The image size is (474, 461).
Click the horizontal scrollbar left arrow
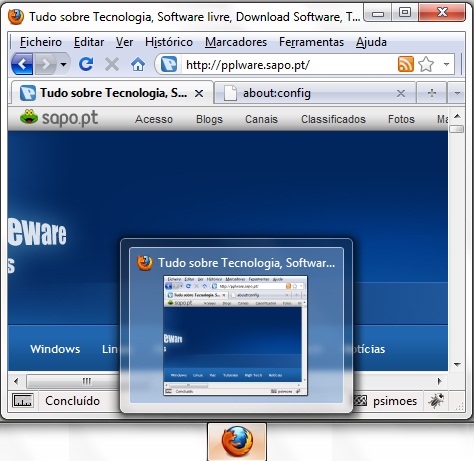16,381
